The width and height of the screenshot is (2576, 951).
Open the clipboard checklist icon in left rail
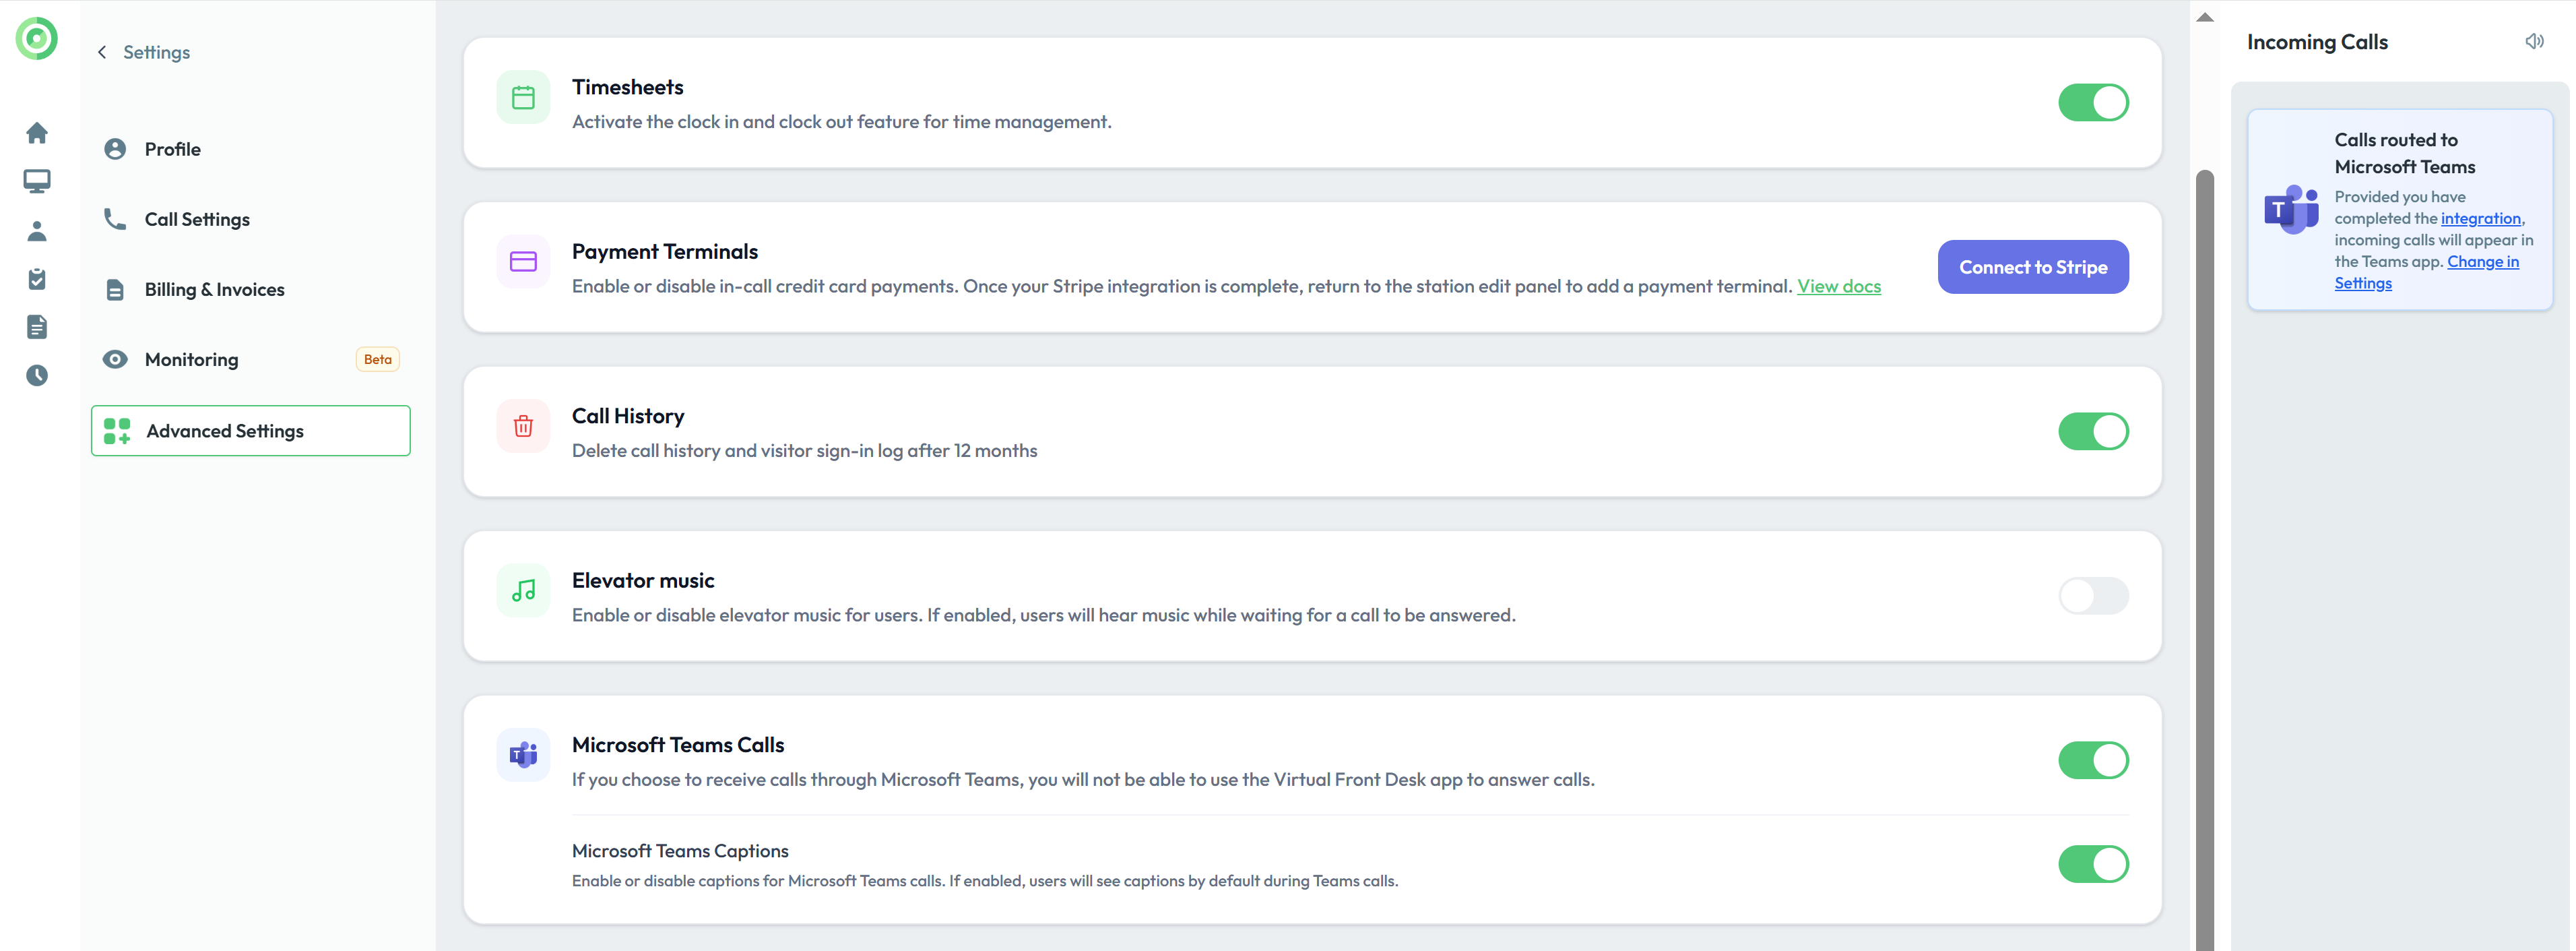click(x=37, y=279)
